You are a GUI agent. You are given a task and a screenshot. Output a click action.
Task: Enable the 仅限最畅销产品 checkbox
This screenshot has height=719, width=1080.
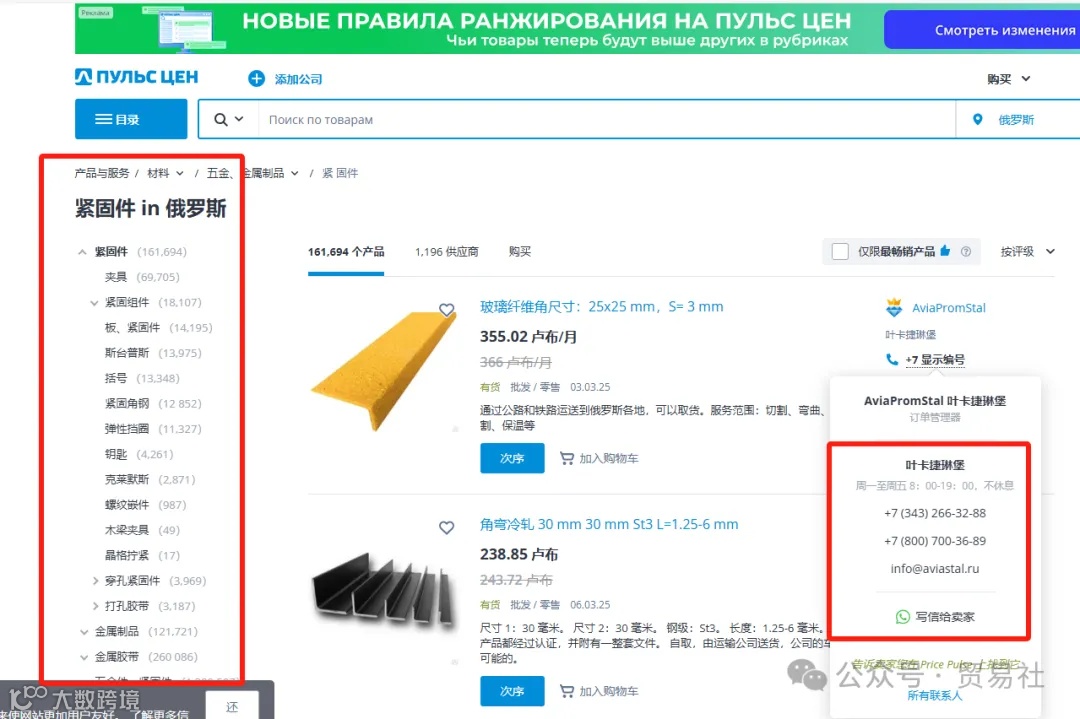840,251
